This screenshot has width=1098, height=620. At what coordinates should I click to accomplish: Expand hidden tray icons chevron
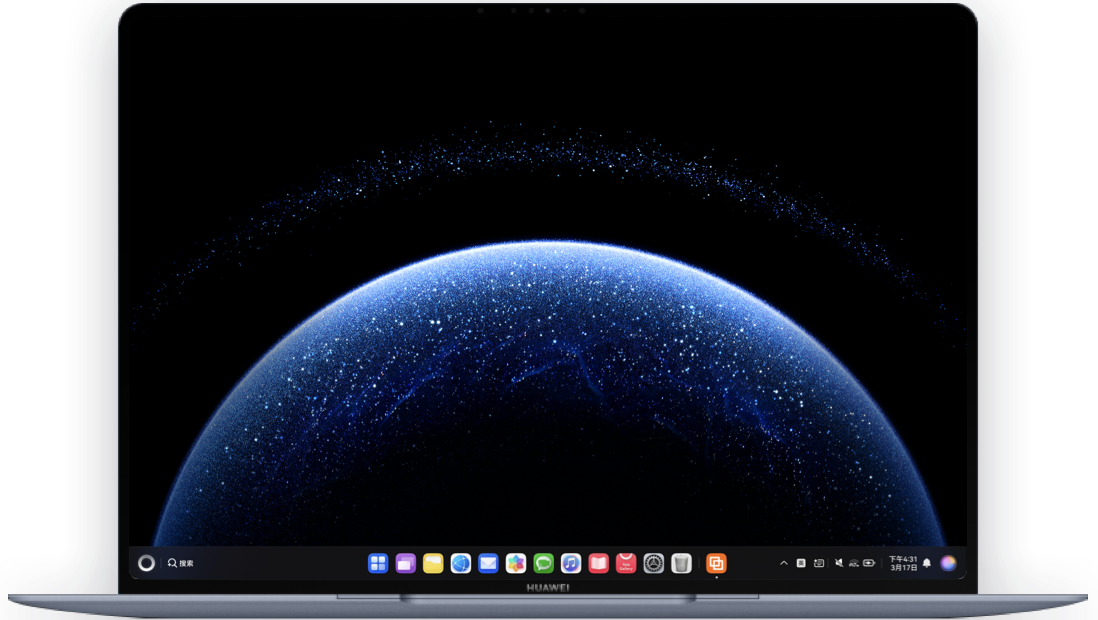(784, 563)
